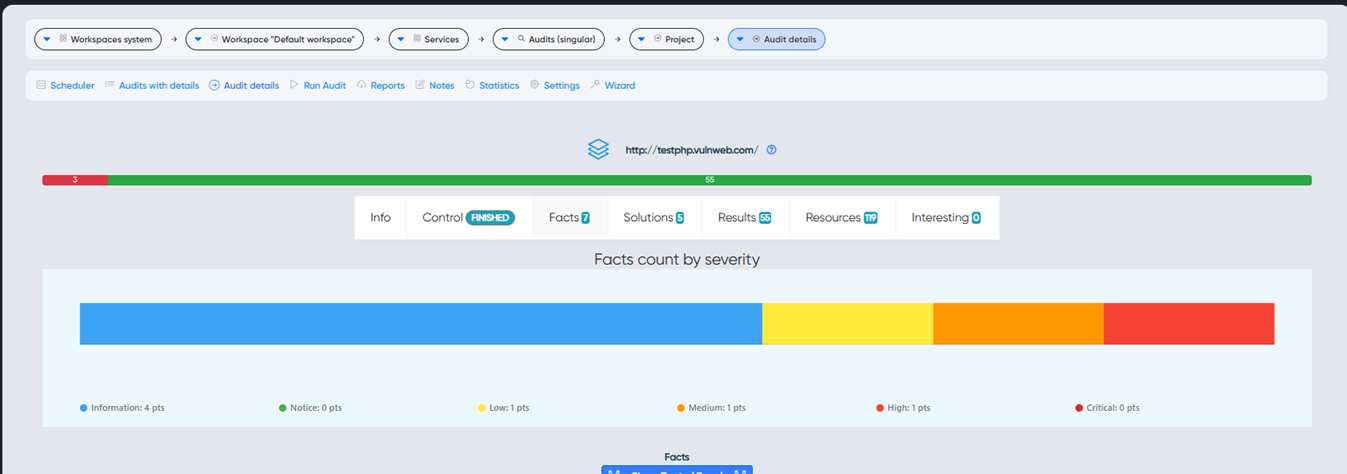Switch to the Control tab
Viewport: 1347px width, 474px height.
coord(469,217)
